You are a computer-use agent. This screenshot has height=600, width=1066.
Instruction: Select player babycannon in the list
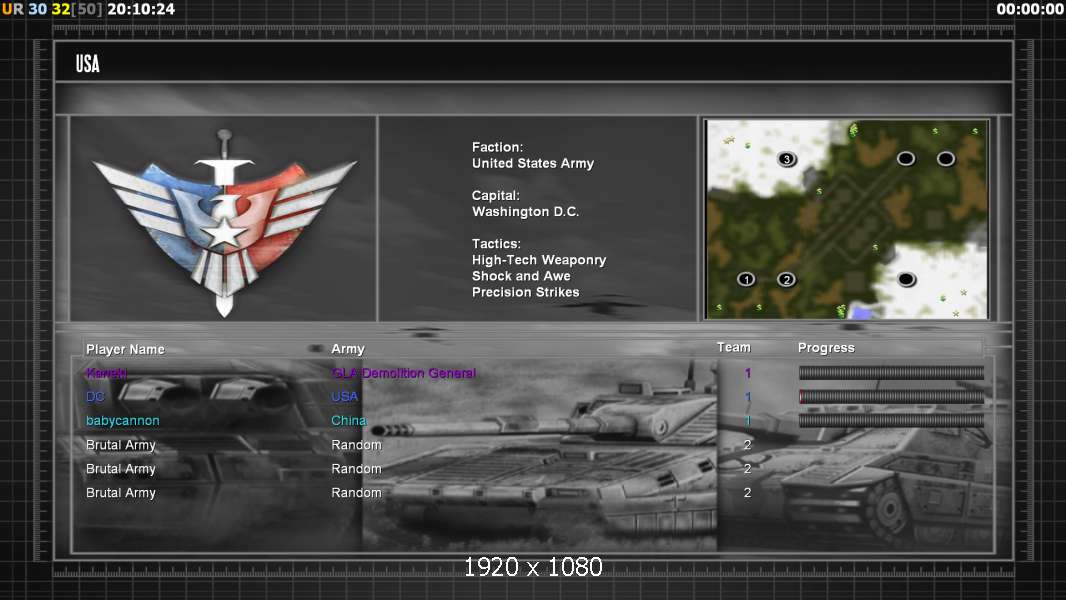(x=123, y=421)
